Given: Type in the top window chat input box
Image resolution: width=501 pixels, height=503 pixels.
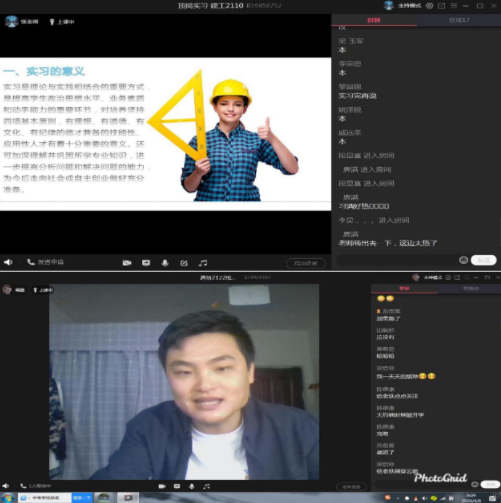Looking at the screenshot, I should 397,260.
